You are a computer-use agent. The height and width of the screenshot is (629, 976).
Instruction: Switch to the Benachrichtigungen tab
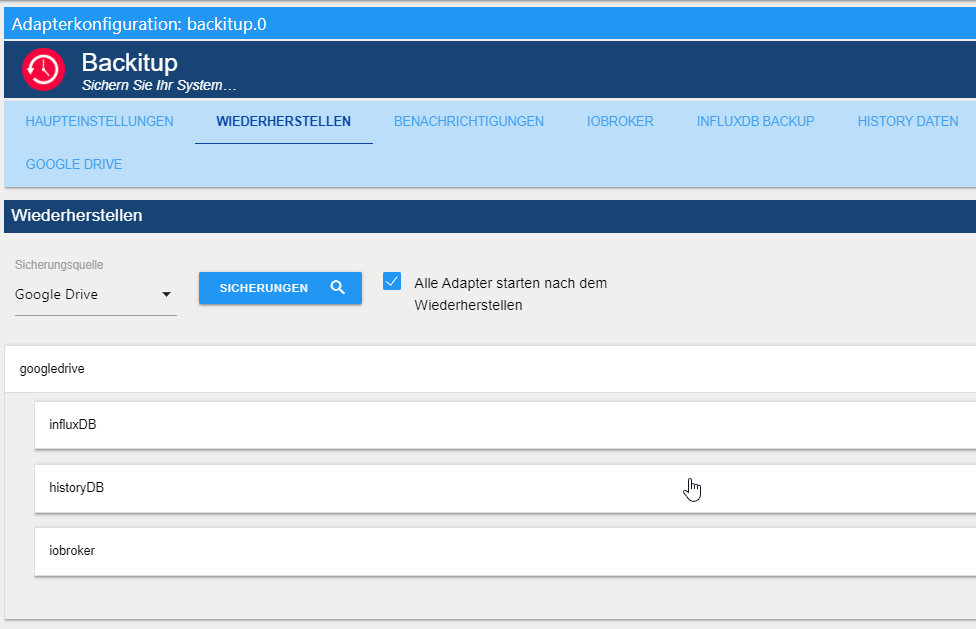coord(469,121)
